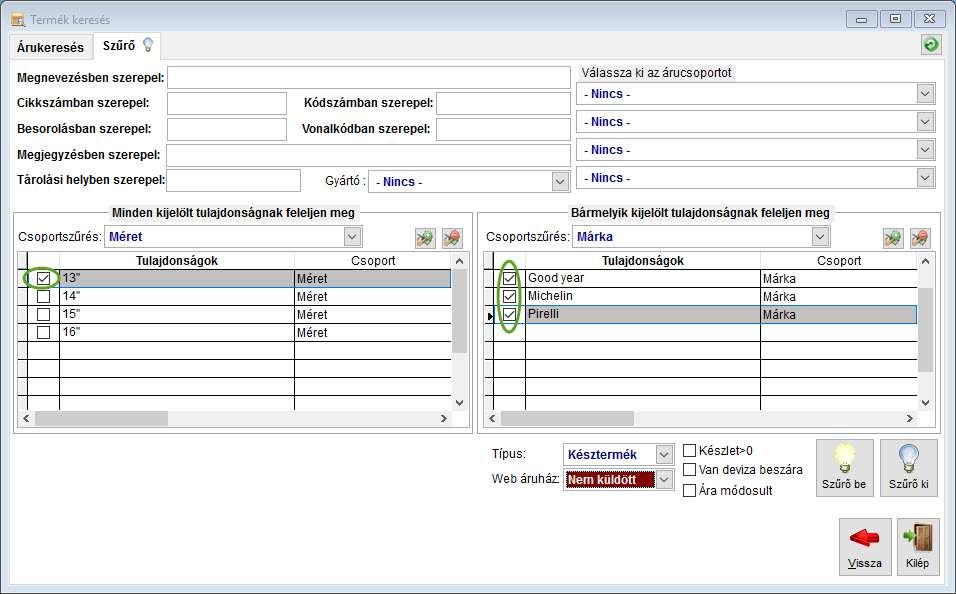Open Csoportszűrés dropdown showing Méret
The height and width of the screenshot is (594, 956).
point(352,237)
